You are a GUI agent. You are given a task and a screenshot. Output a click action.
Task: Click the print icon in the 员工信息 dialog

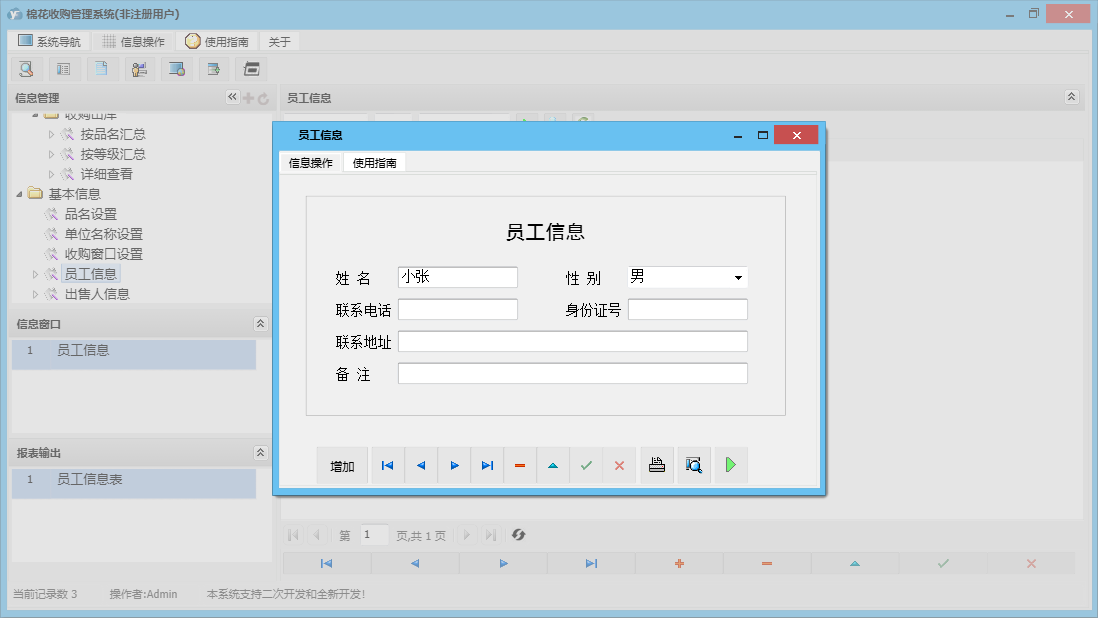(656, 465)
